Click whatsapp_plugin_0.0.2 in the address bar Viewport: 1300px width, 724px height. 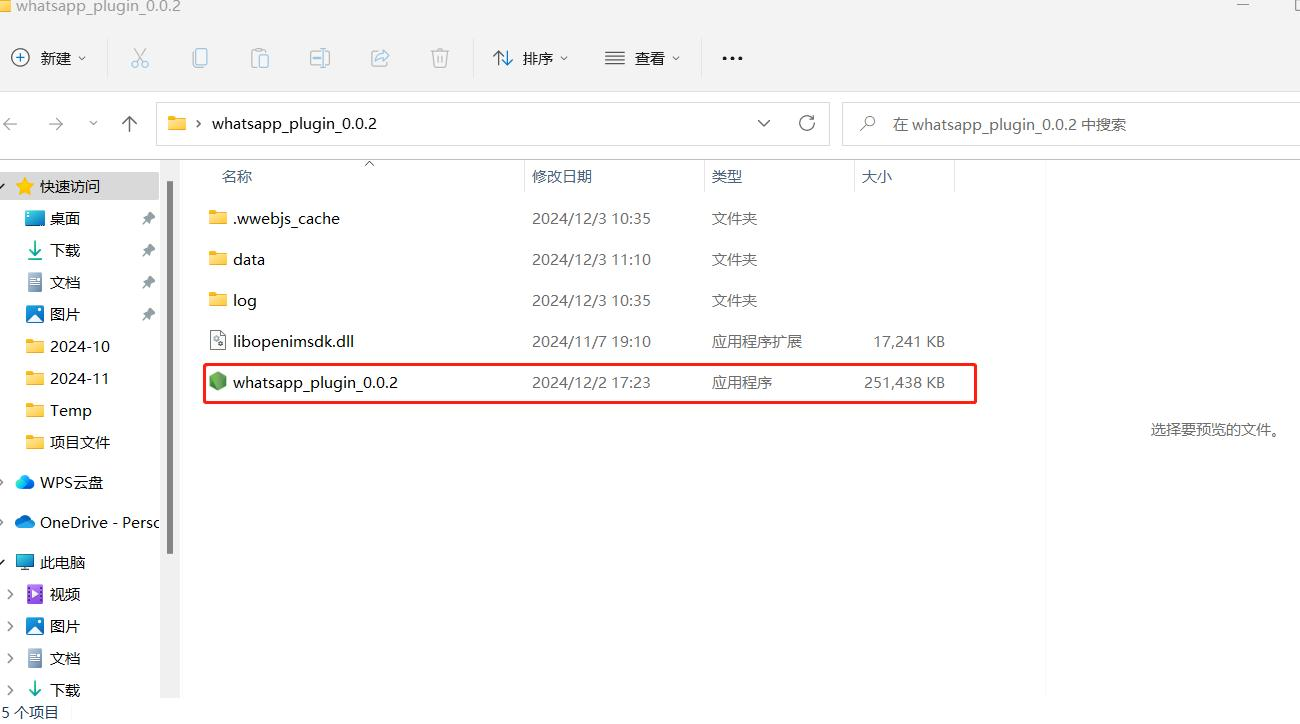294,124
